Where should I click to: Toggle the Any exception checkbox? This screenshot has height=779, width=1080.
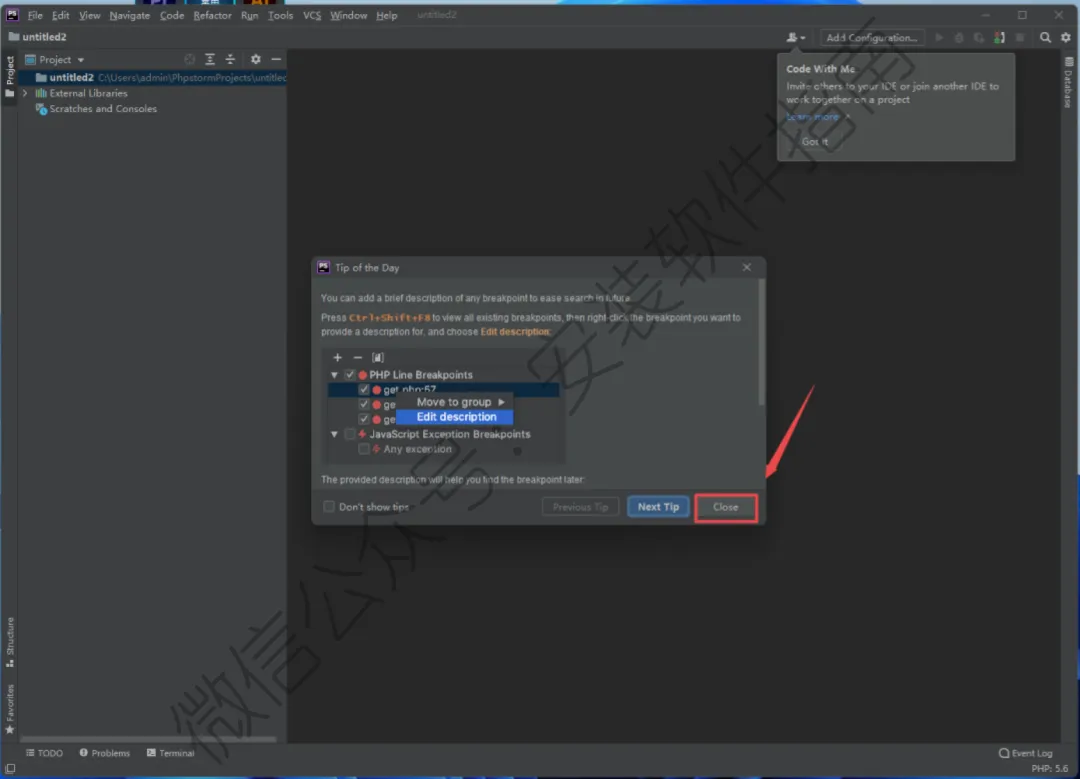(364, 449)
